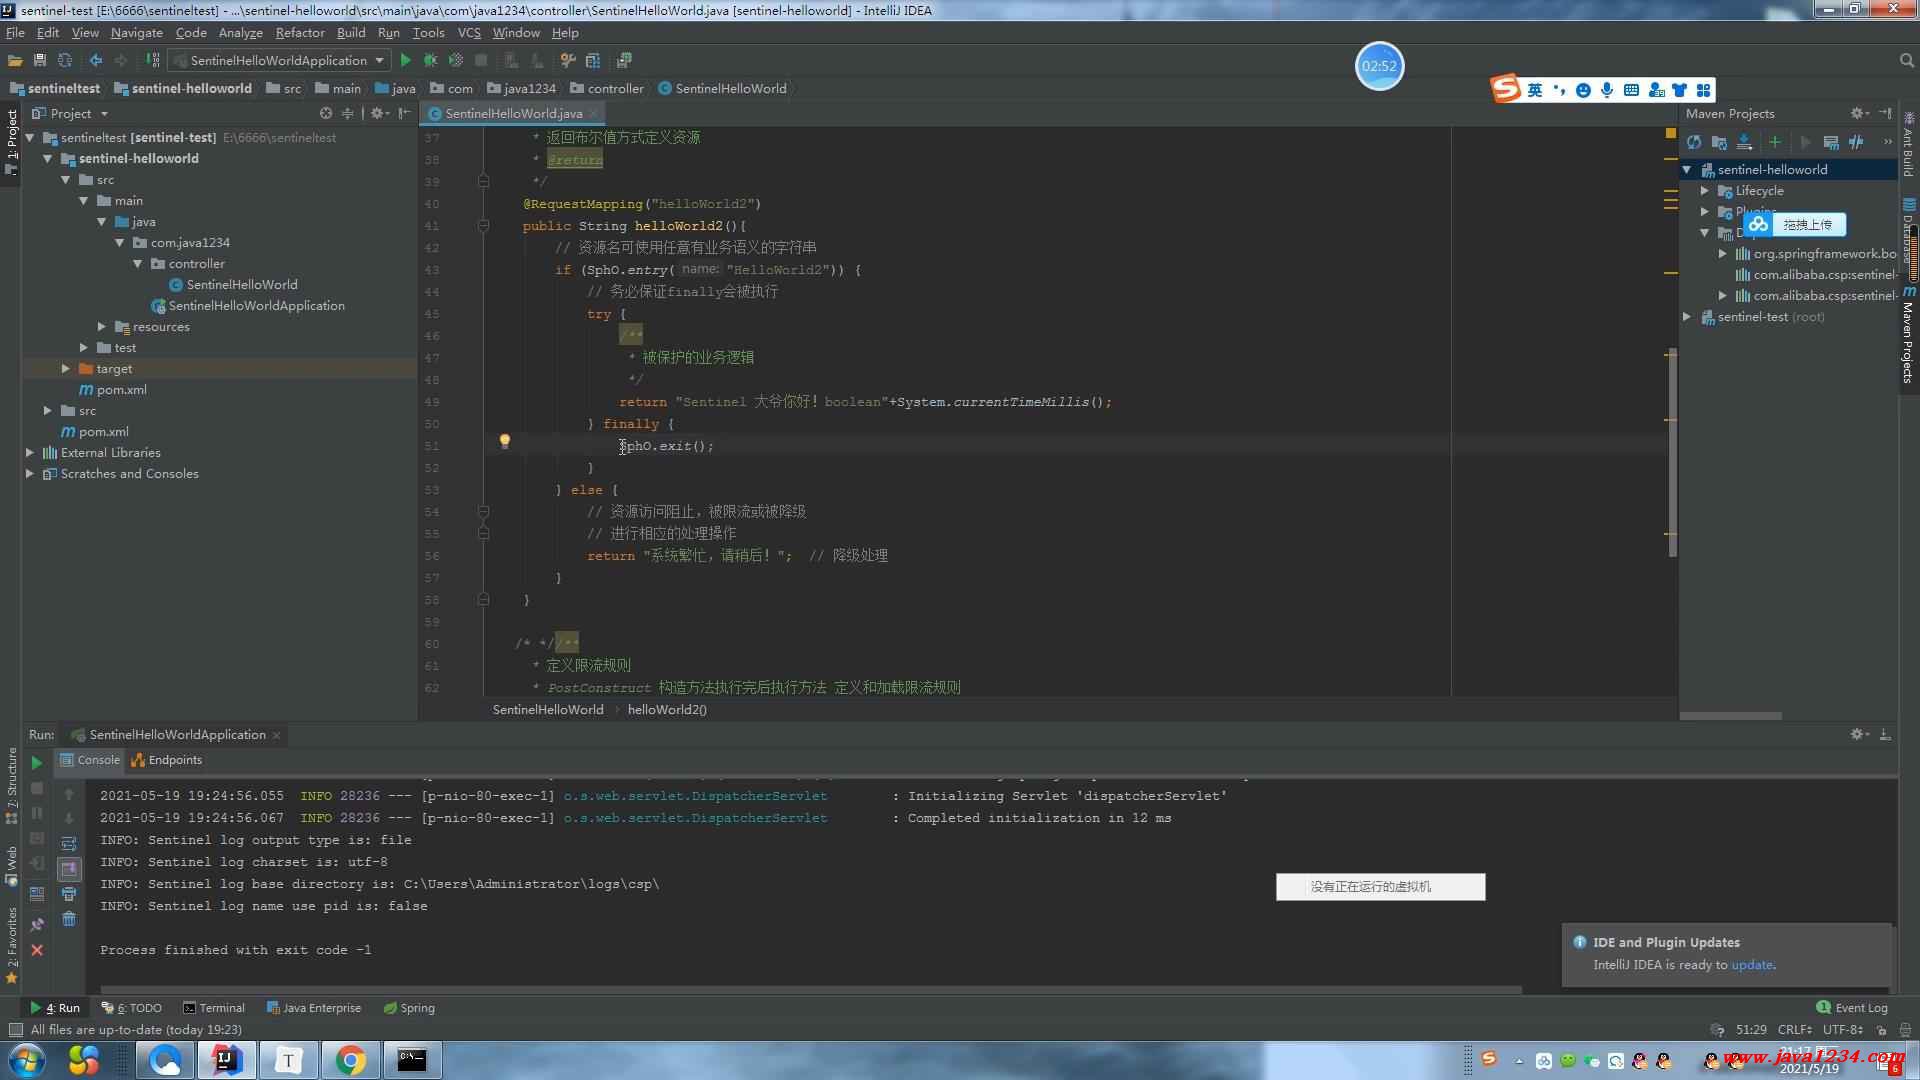Print the console output with printer icon
The width and height of the screenshot is (1920, 1080).
(69, 894)
